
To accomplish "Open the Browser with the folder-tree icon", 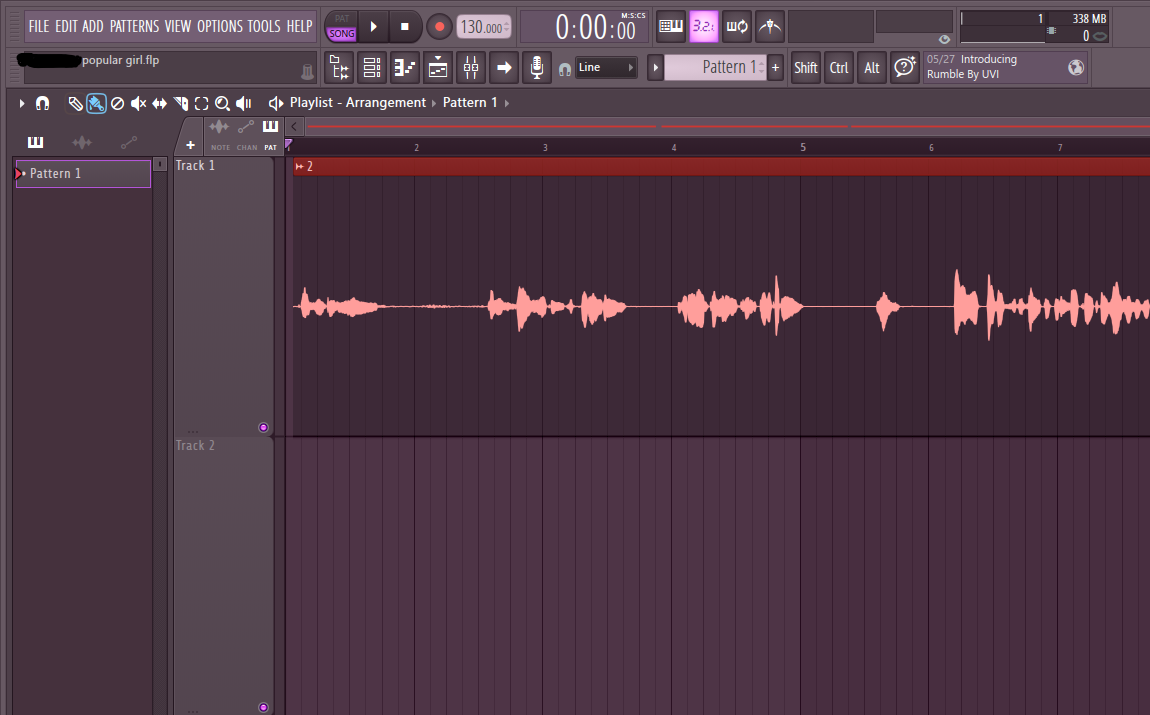I will 339,67.
